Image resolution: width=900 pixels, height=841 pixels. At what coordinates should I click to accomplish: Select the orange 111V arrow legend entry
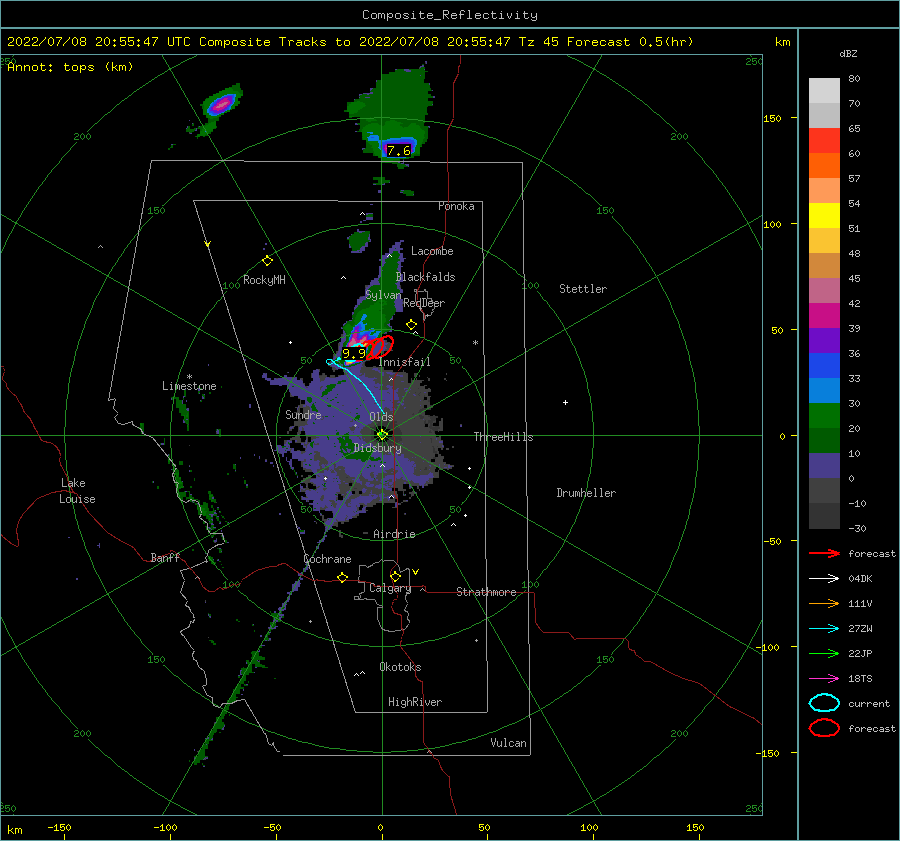coord(824,603)
